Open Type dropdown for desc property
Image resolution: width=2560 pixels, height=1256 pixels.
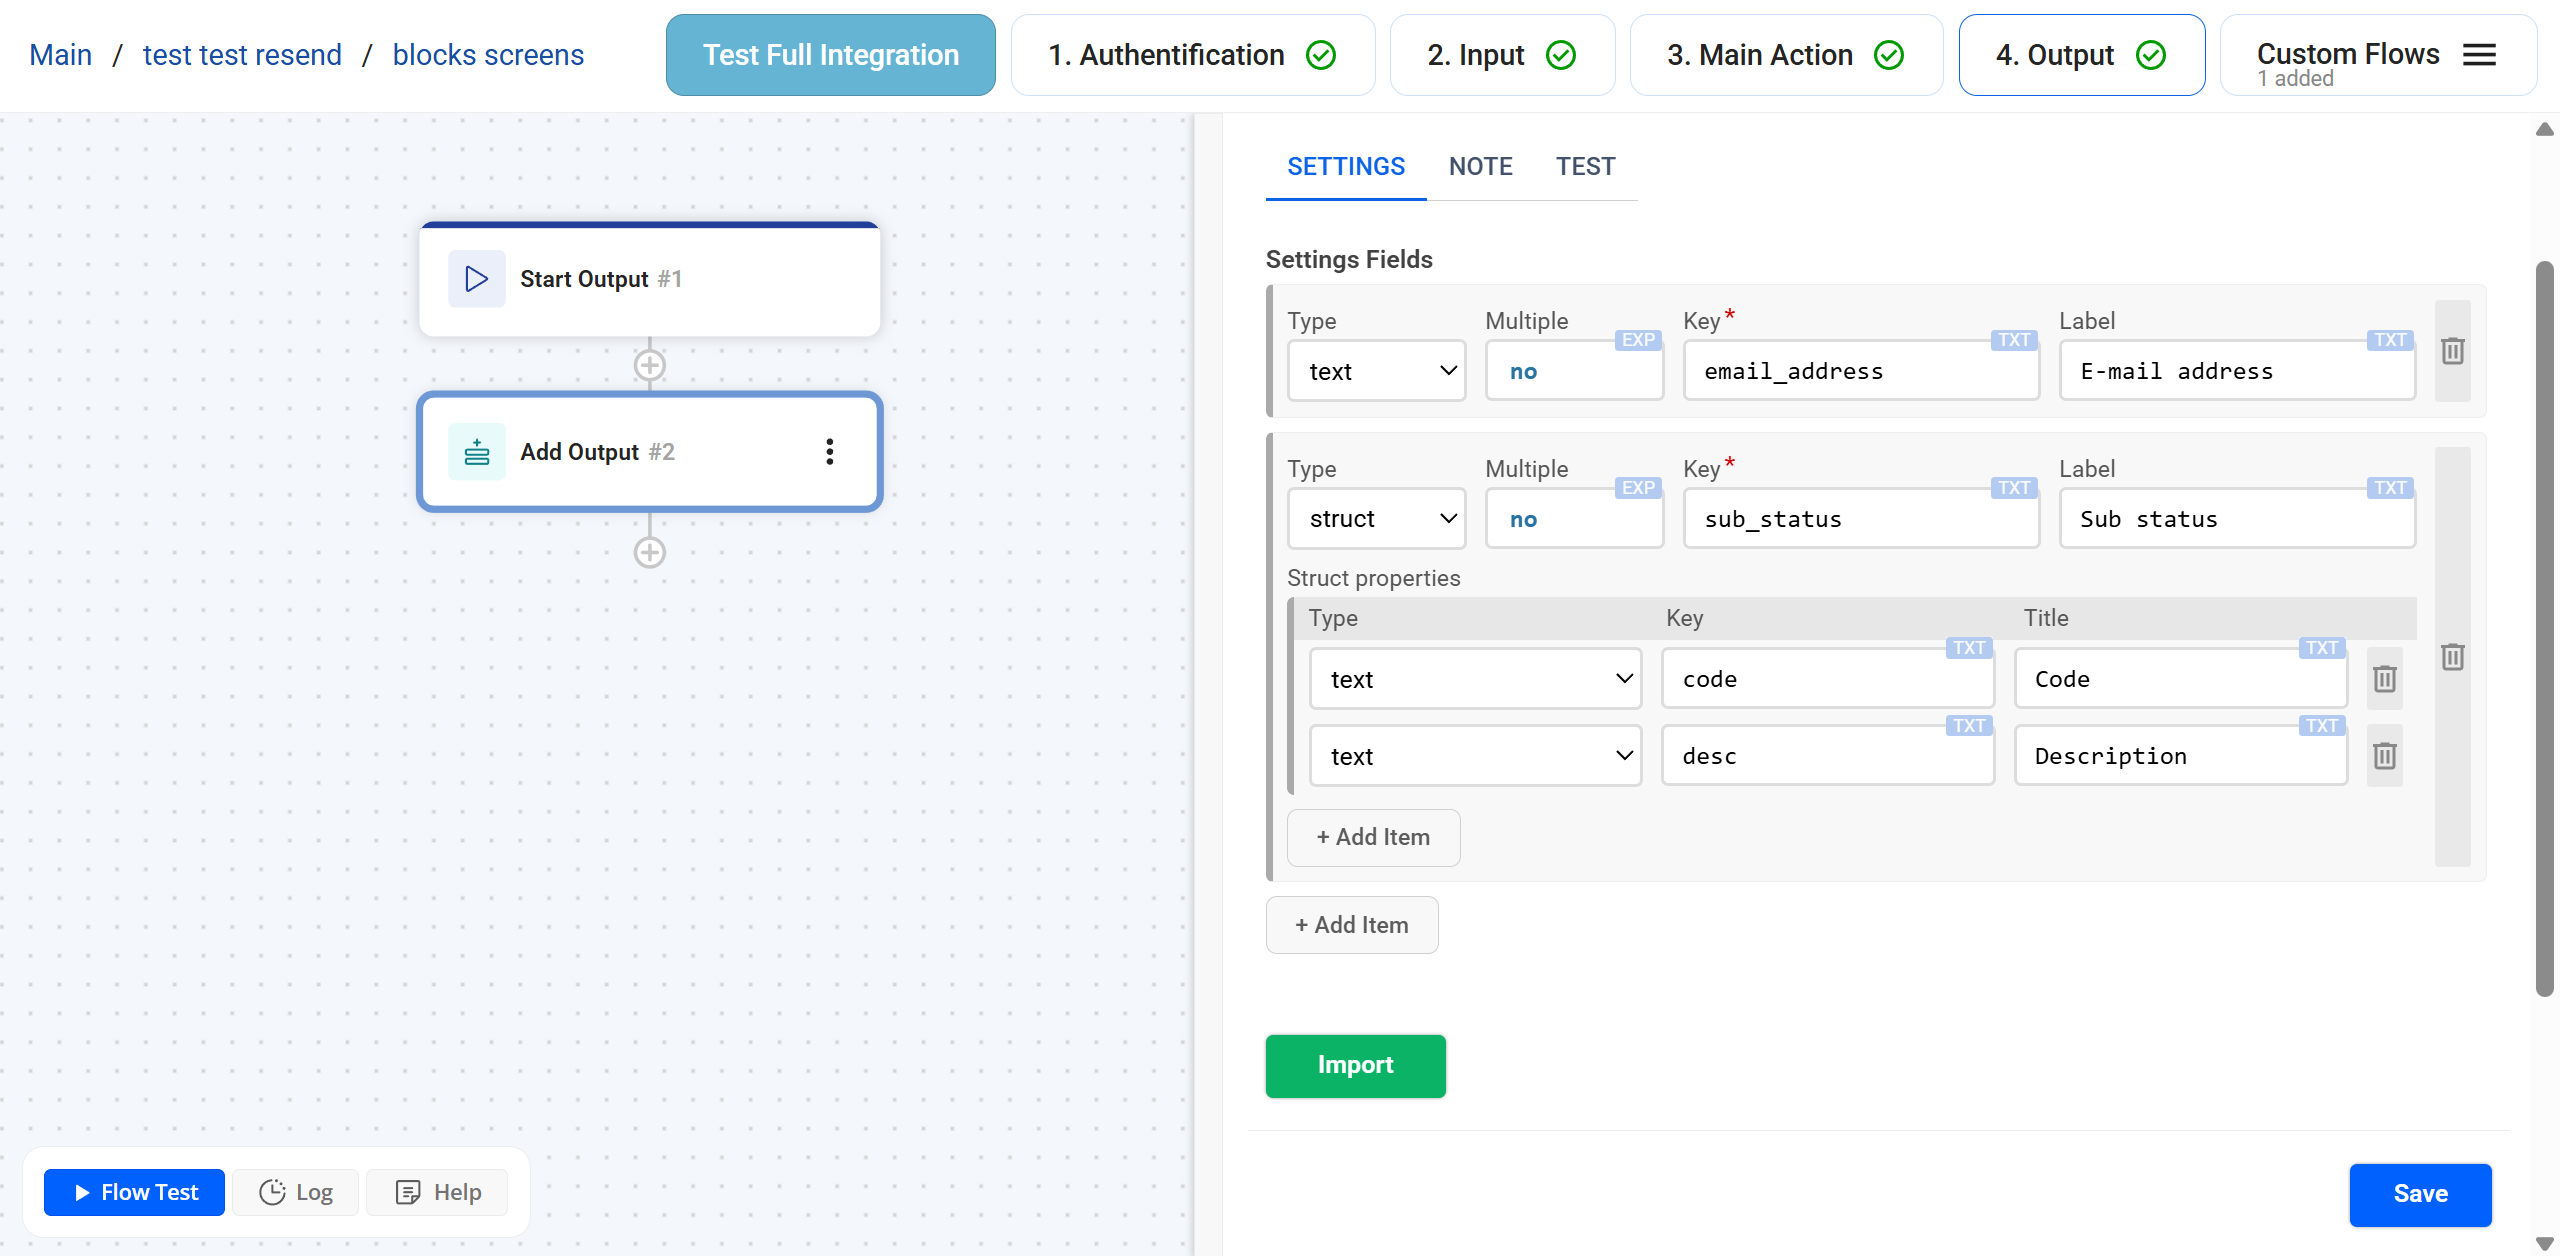1475,756
